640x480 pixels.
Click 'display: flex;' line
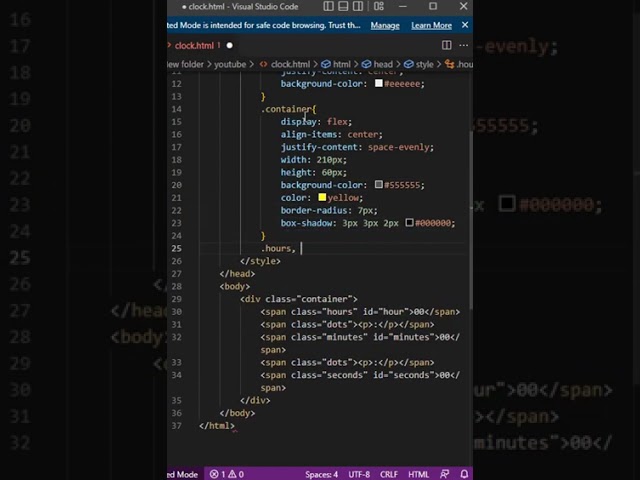point(316,122)
